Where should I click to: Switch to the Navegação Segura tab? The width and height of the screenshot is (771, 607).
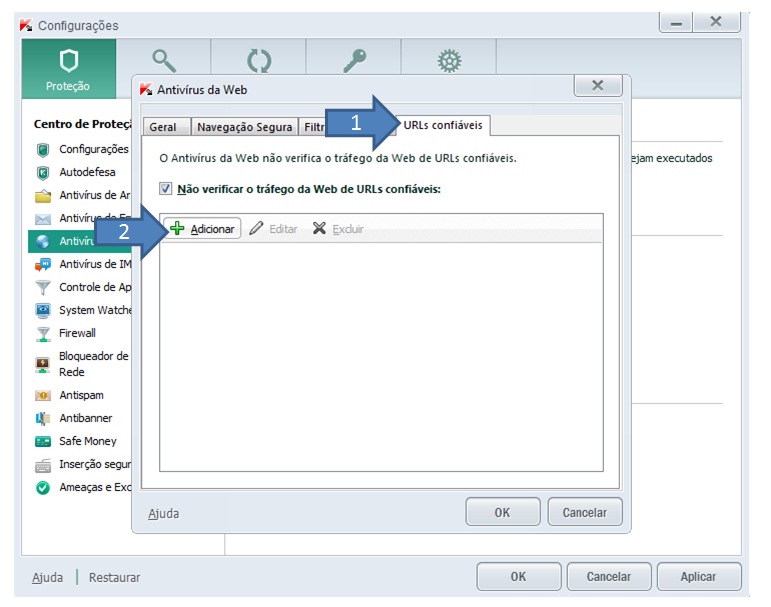pyautogui.click(x=244, y=127)
